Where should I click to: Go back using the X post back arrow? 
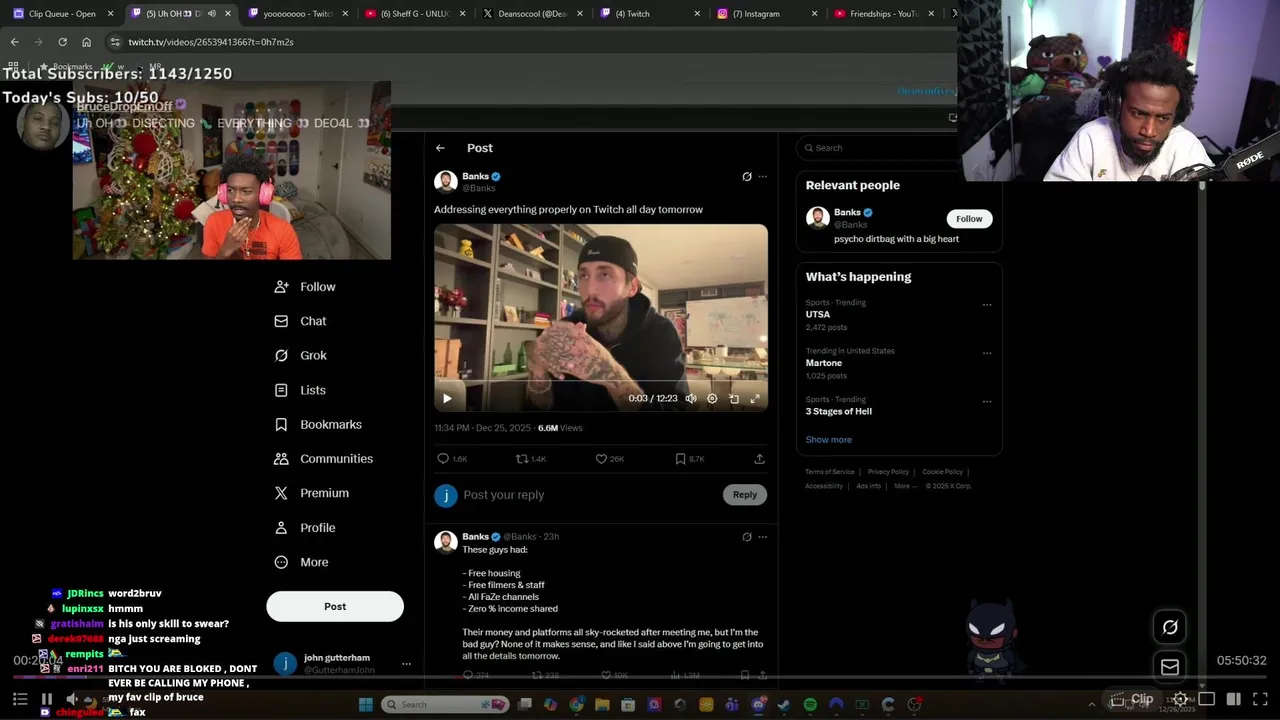[x=440, y=148]
